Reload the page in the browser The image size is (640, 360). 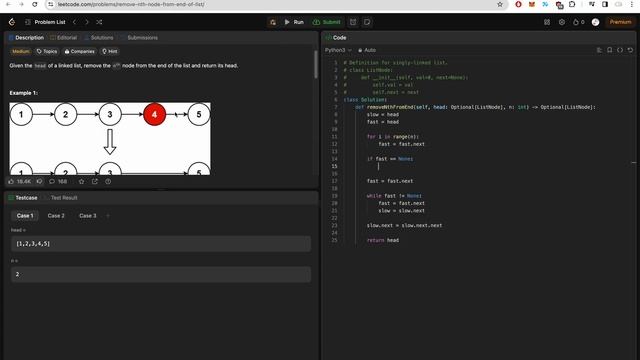coord(35,4)
